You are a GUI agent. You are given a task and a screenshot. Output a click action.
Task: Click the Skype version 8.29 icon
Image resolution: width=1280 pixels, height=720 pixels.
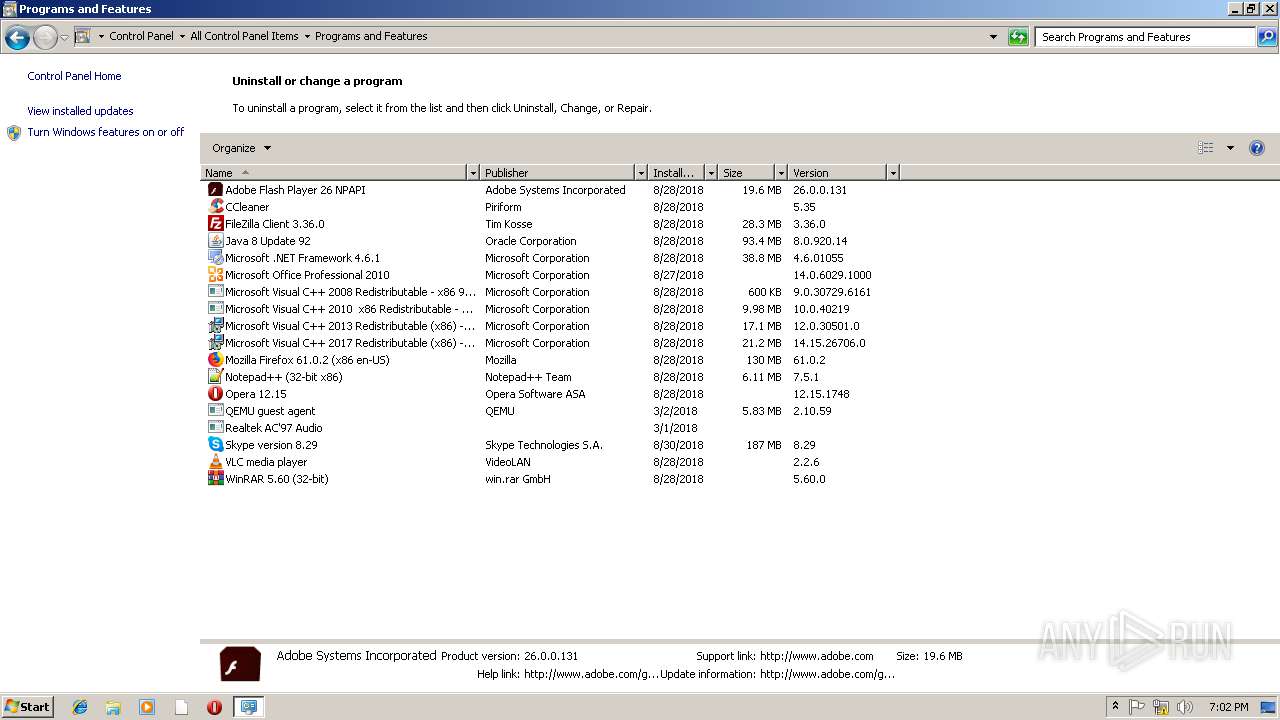pos(215,445)
